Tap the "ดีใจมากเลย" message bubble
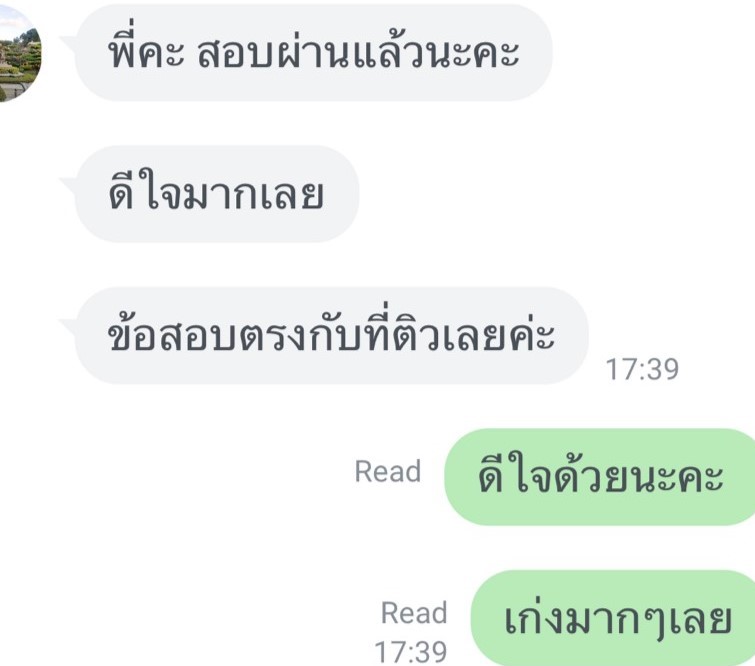Screen dimensions: 755x666 [x=217, y=194]
